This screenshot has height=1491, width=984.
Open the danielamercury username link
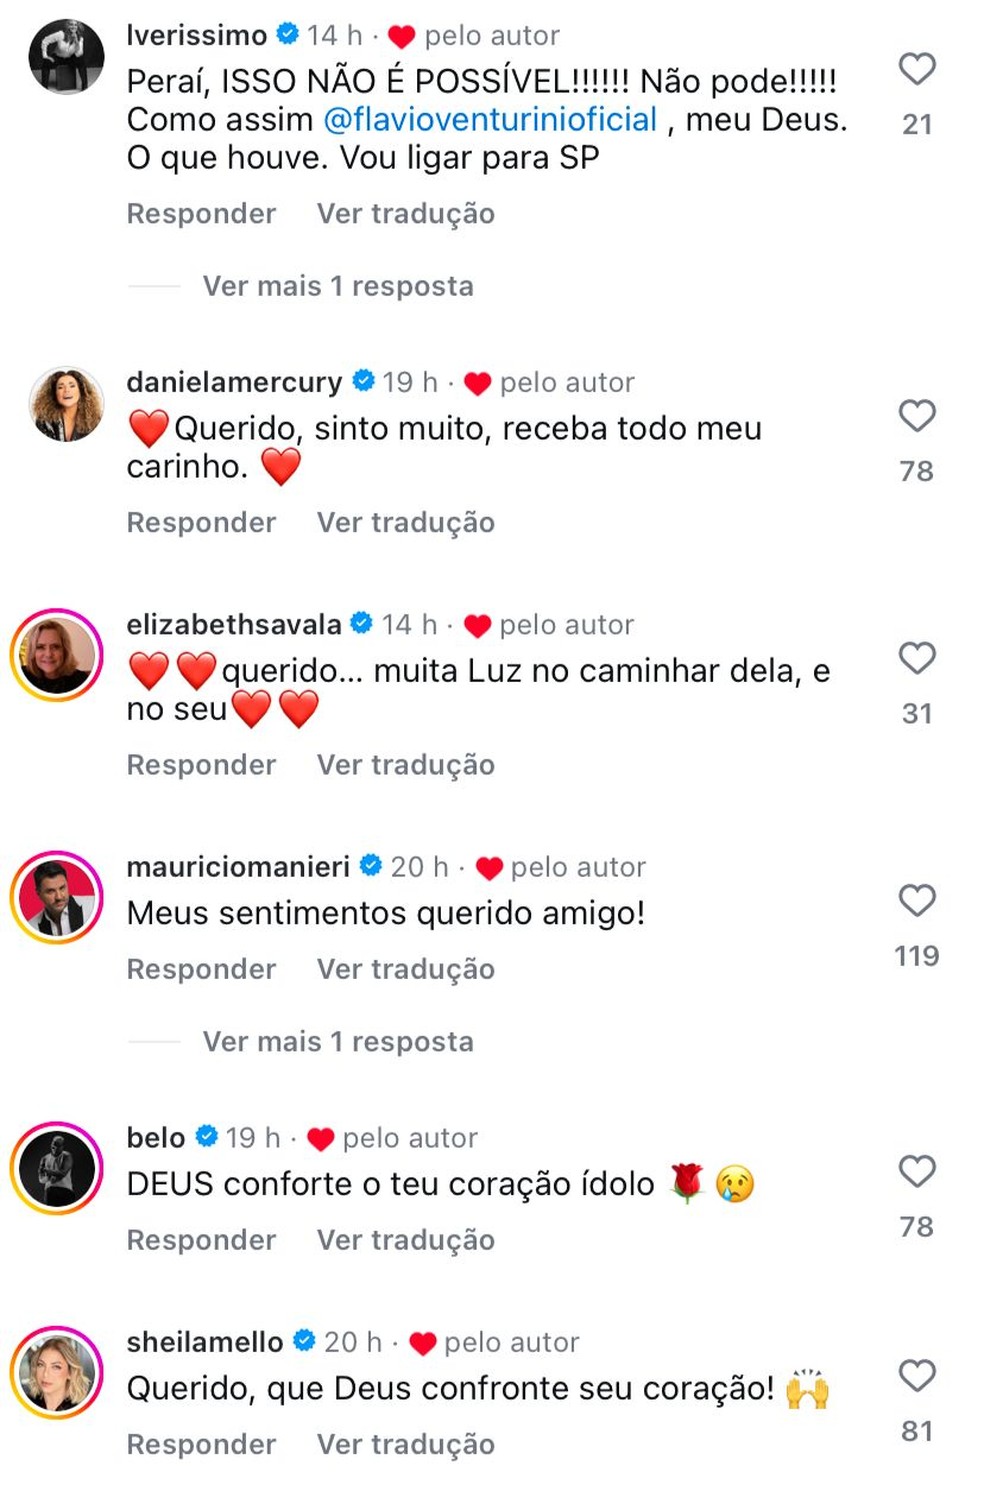[x=234, y=382]
